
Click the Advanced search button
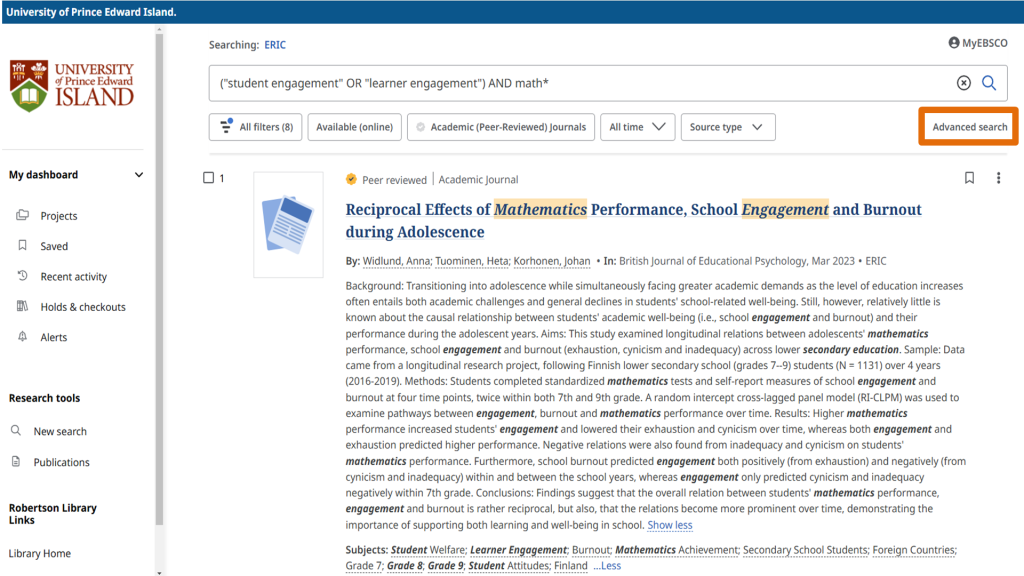pyautogui.click(x=969, y=127)
